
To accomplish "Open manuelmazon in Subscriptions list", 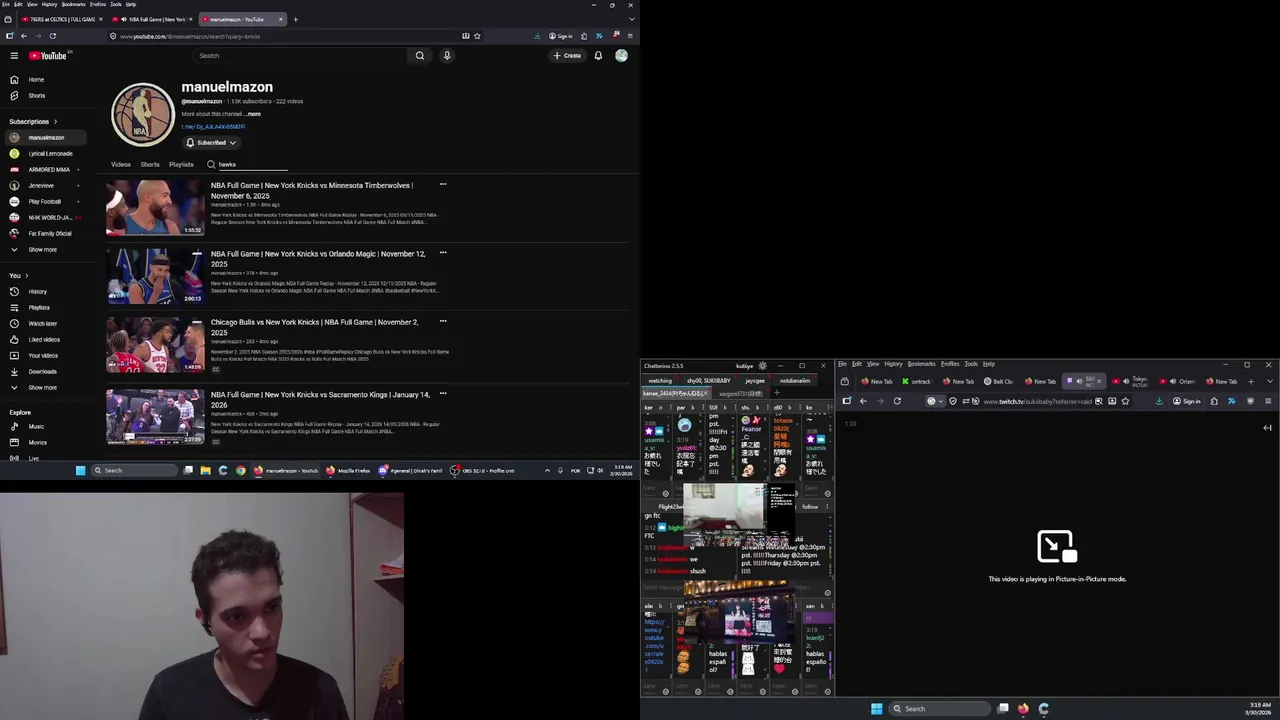I will 45,138.
